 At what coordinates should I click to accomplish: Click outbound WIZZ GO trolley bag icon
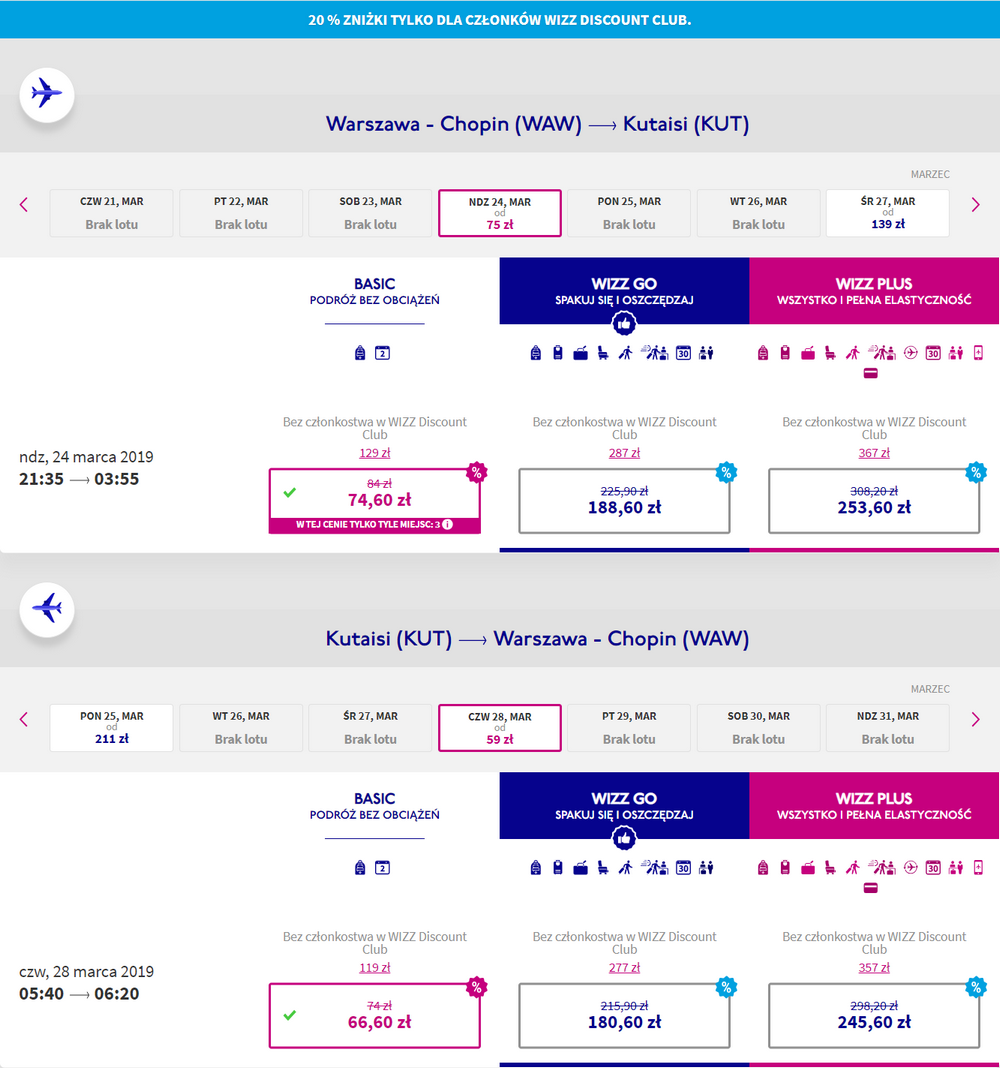tap(558, 353)
